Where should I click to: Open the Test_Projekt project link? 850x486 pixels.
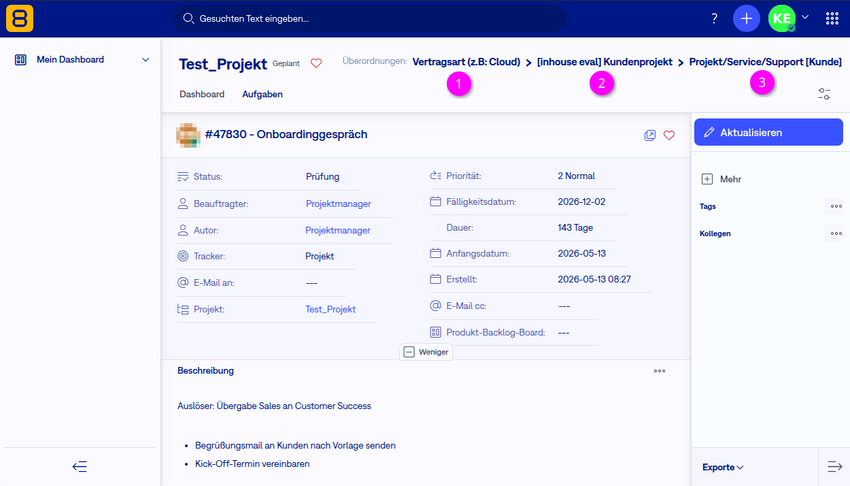tap(330, 309)
